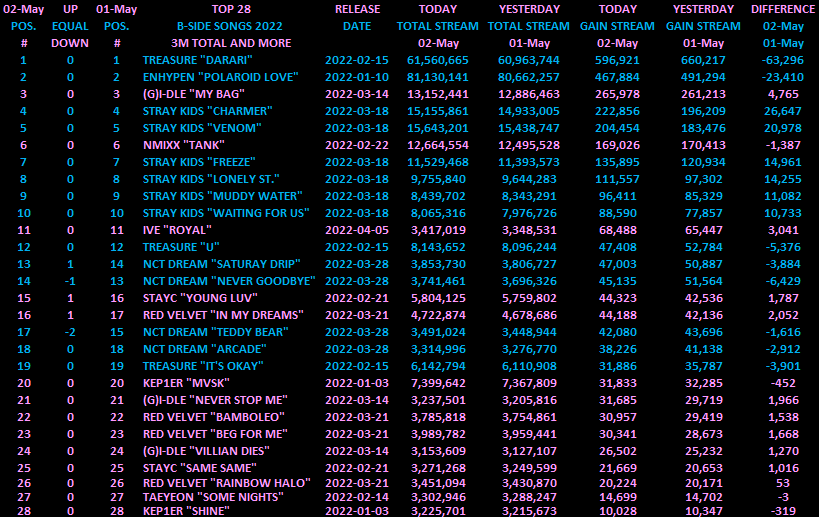Click the KEP1ER "SHINE" song title
Viewport: 819px width, 517px height.
[186, 511]
